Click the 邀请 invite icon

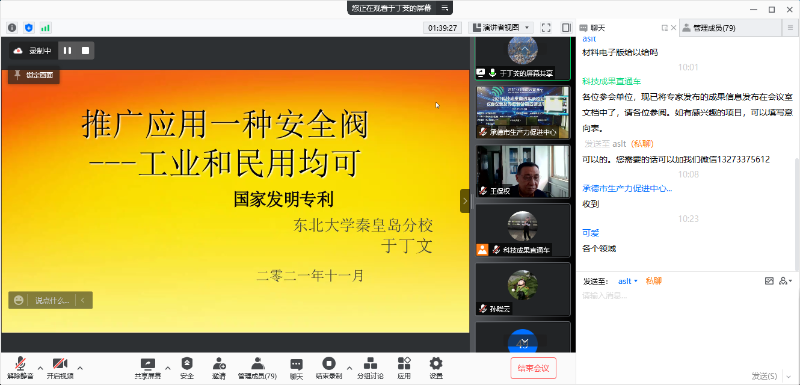tap(219, 368)
